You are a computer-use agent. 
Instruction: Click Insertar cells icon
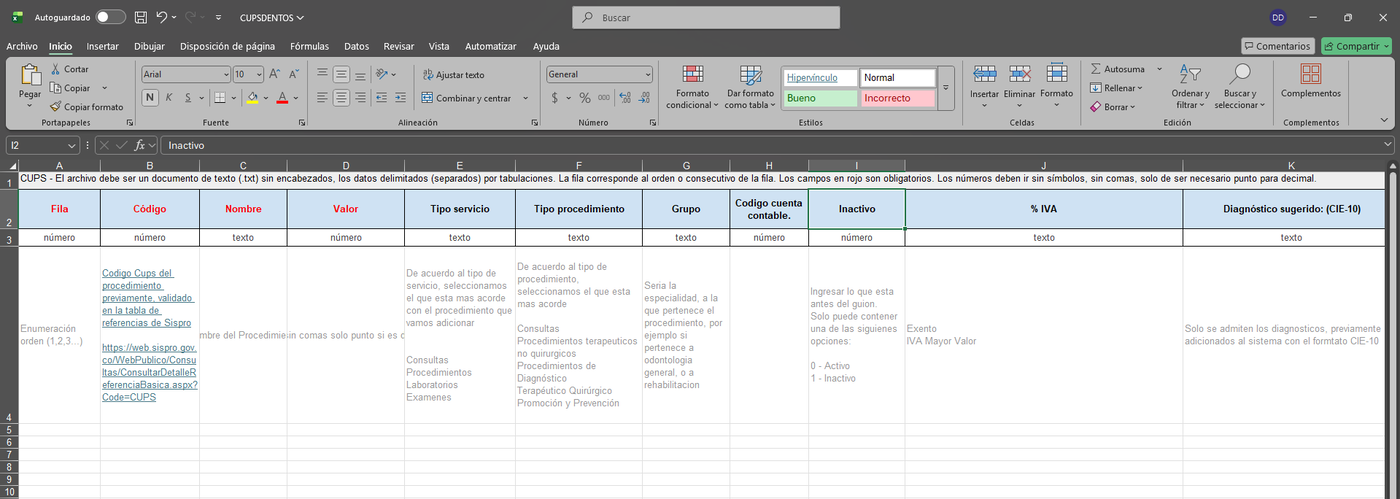pos(985,74)
